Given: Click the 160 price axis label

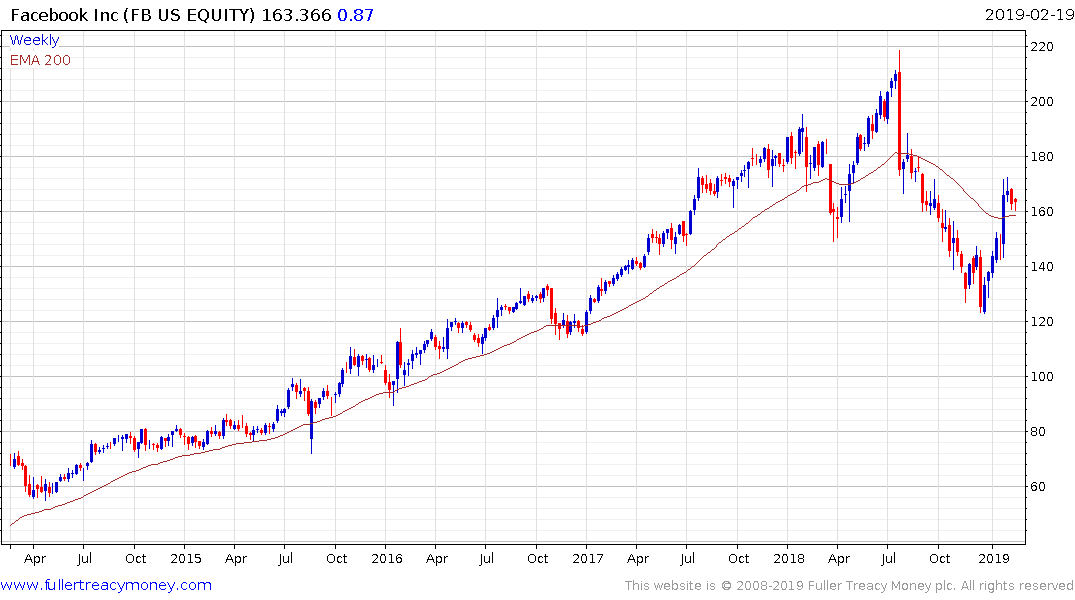Looking at the screenshot, I should [1042, 211].
